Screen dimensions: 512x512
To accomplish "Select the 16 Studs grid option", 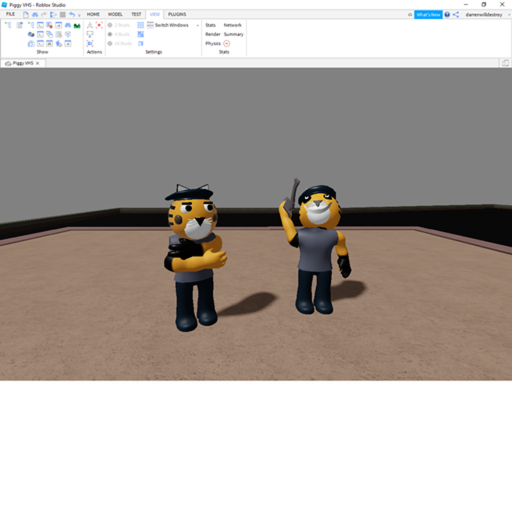I will [120, 43].
